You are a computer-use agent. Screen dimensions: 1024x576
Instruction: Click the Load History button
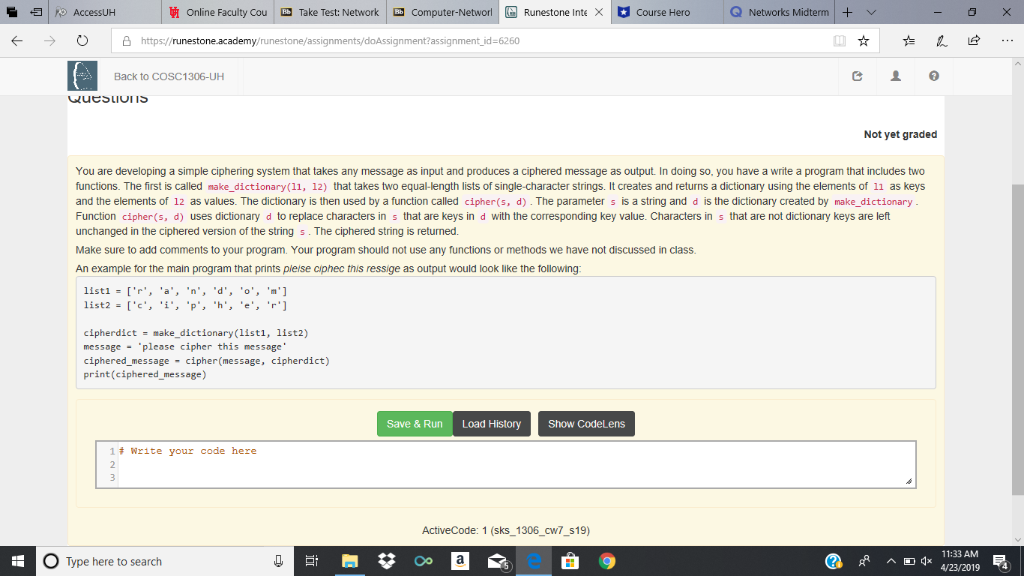pos(491,424)
